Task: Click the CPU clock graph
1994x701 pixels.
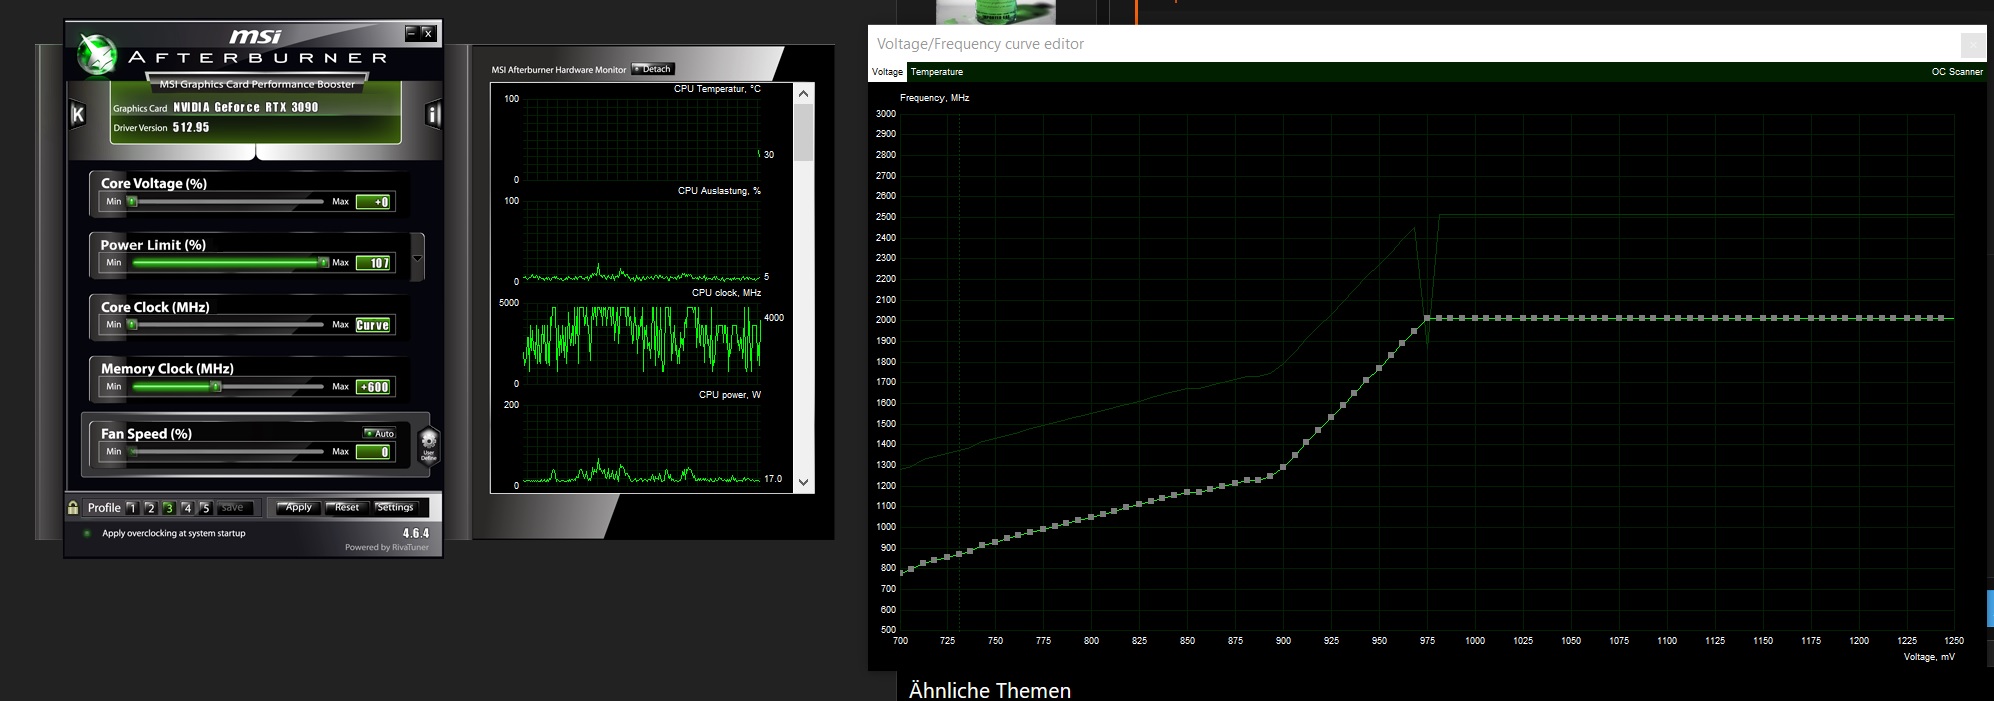Action: (642, 343)
